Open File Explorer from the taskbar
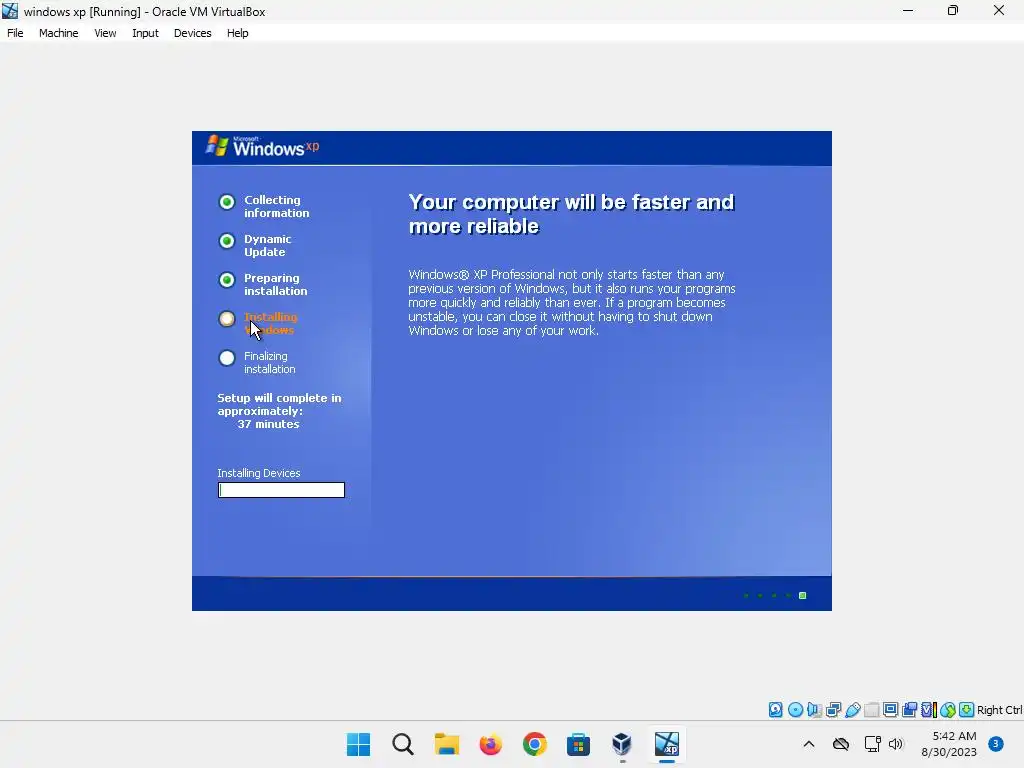 pyautogui.click(x=447, y=744)
